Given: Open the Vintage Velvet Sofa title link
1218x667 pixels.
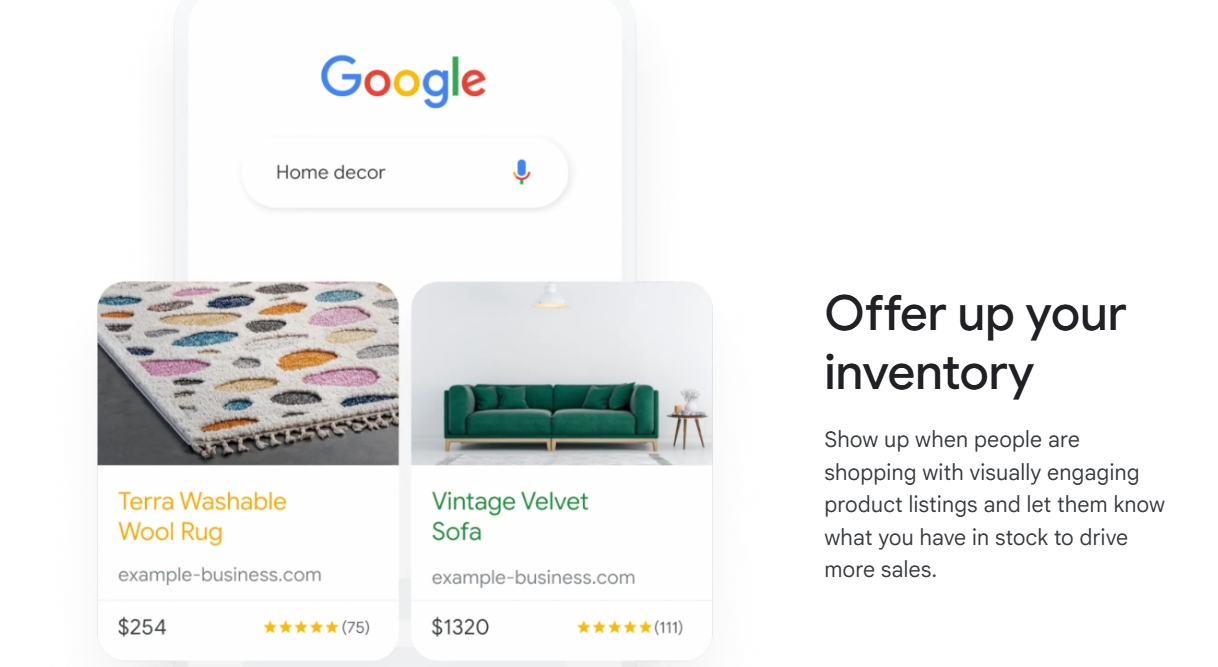Looking at the screenshot, I should pyautogui.click(x=510, y=516).
